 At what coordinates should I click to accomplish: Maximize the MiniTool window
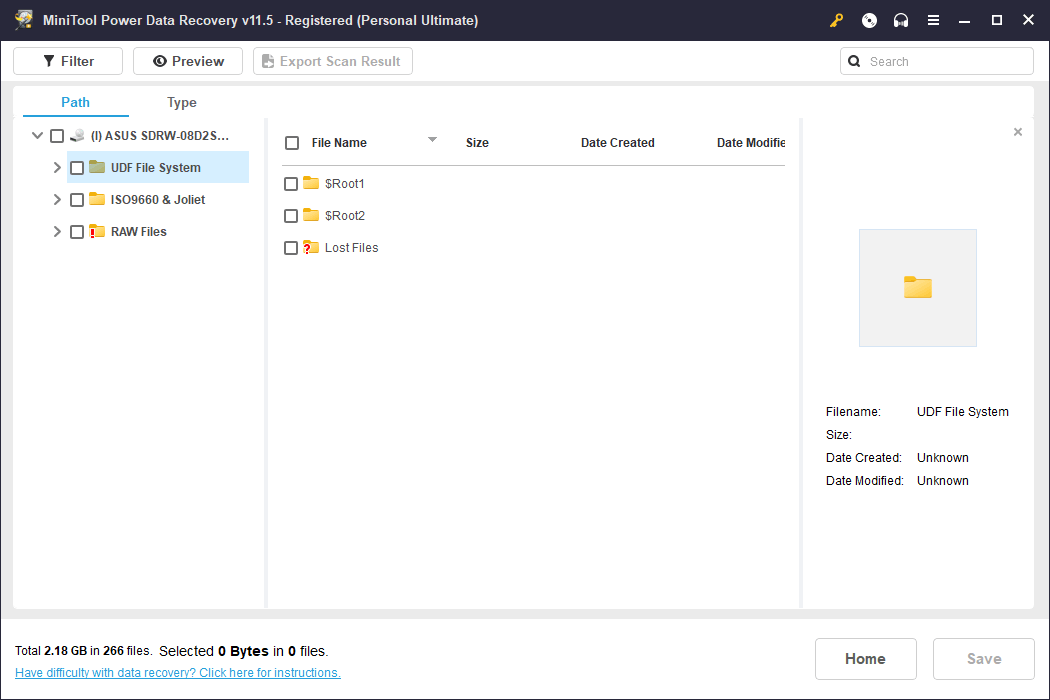[x=996, y=21]
